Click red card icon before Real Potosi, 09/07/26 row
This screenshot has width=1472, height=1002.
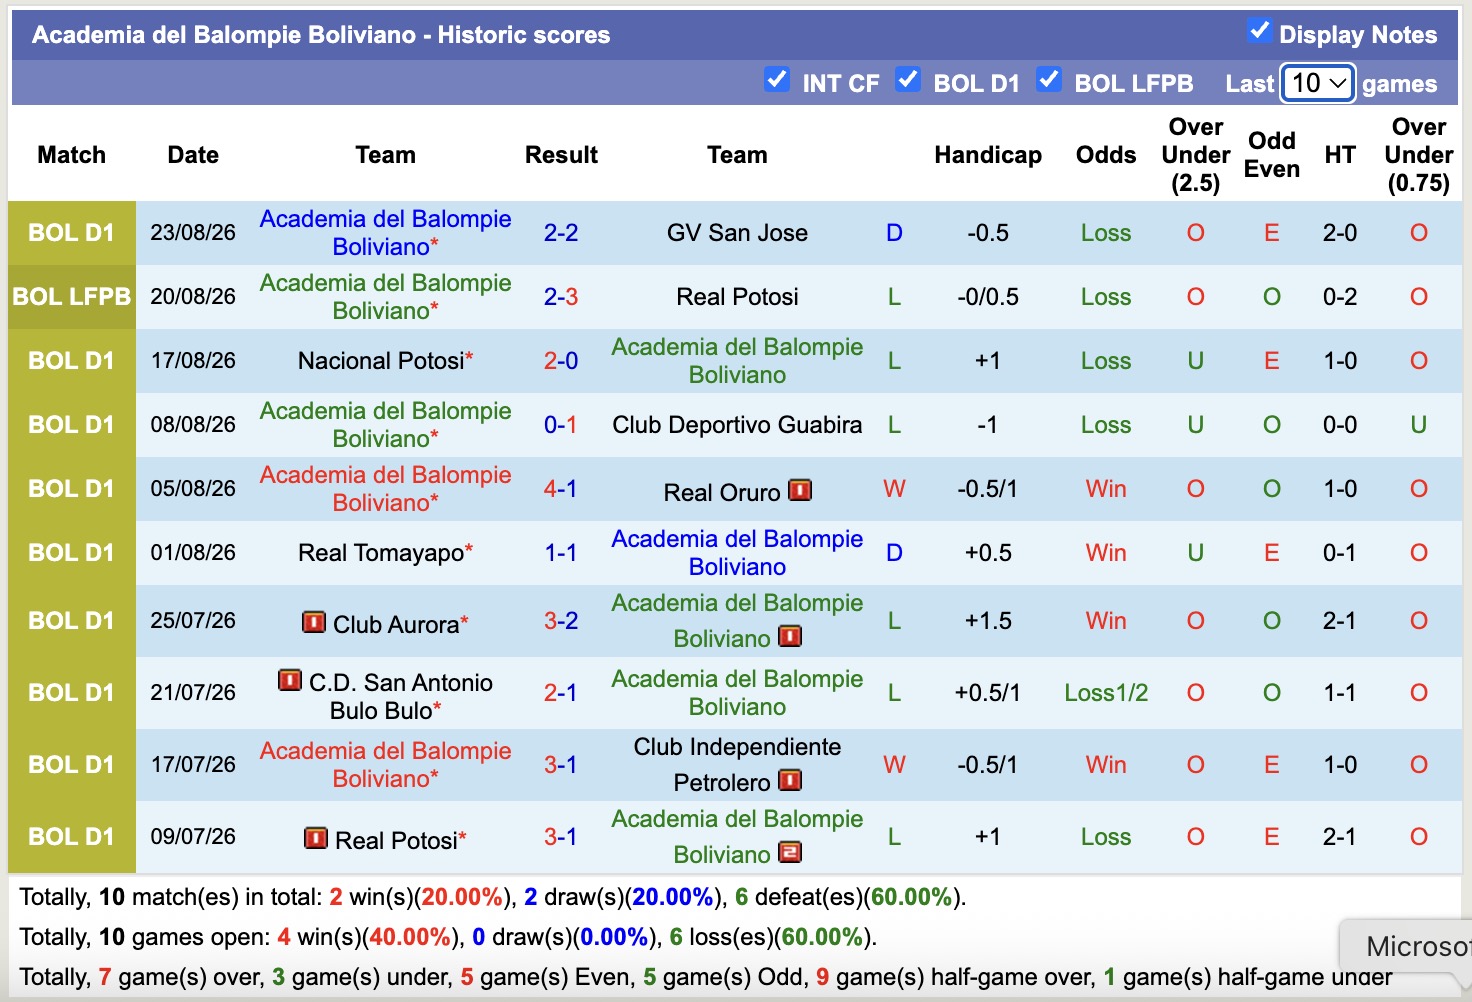pyautogui.click(x=316, y=838)
